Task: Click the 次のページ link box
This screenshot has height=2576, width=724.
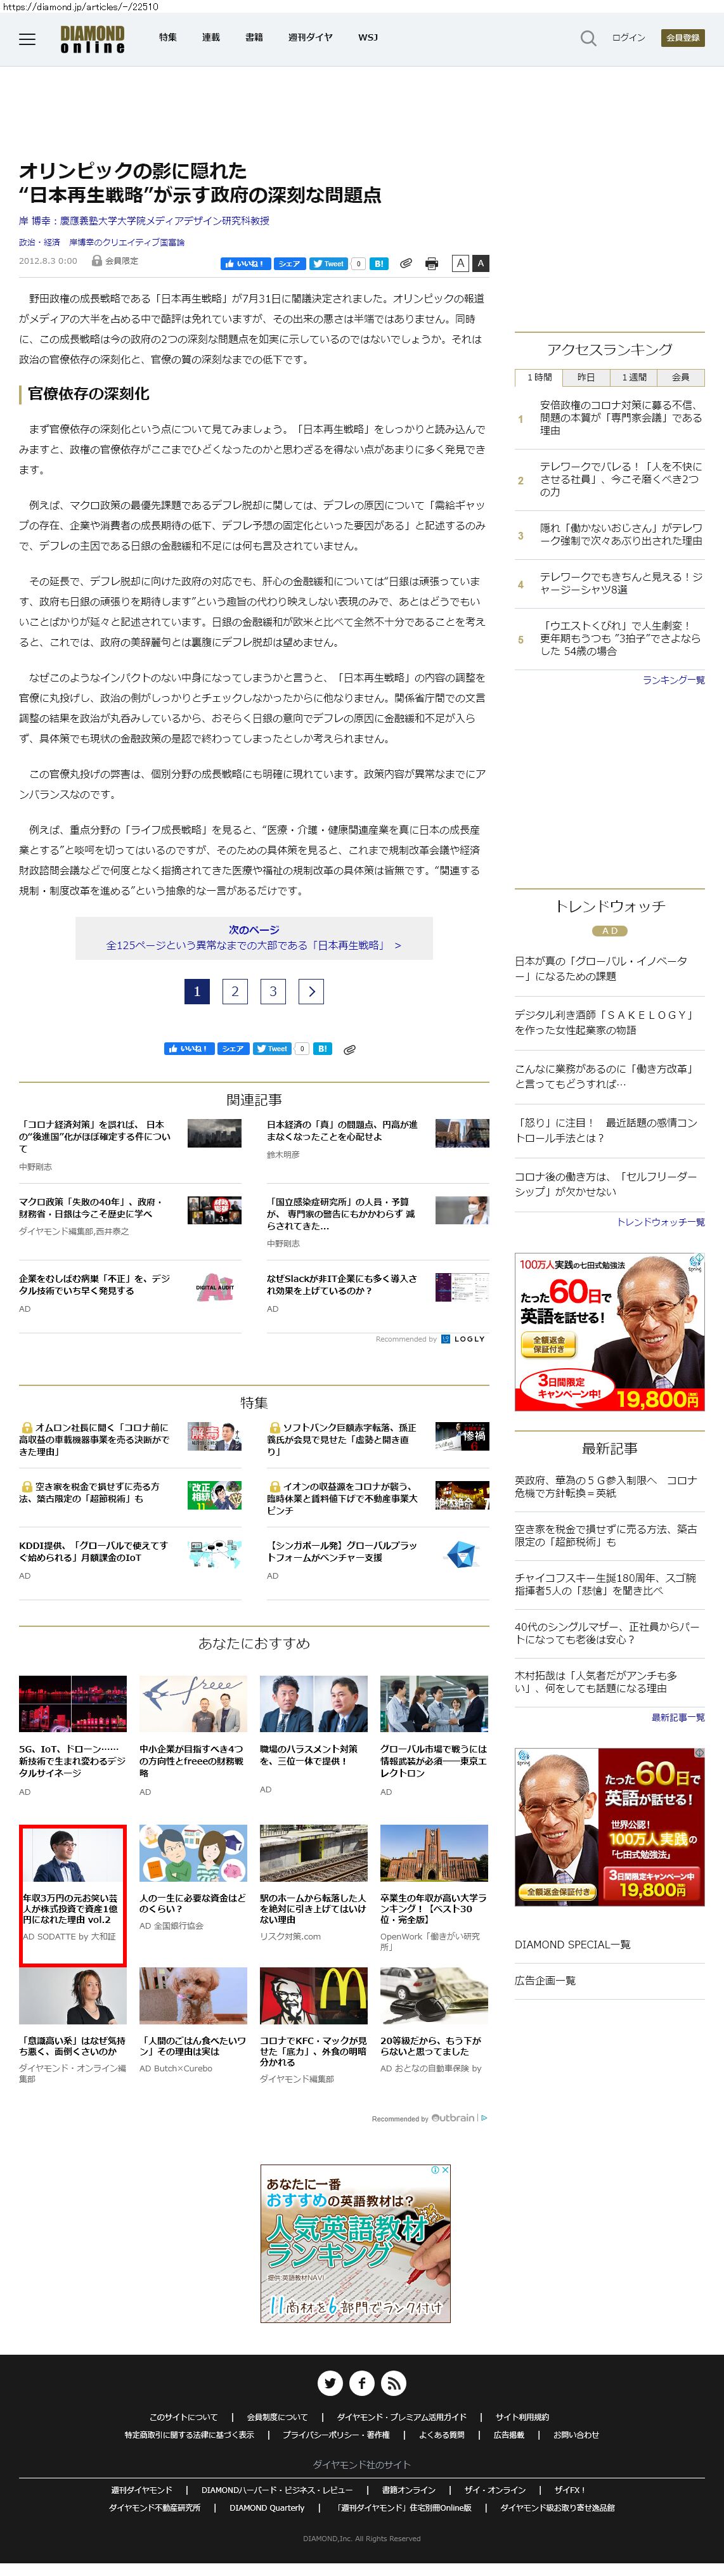Action: point(254,937)
